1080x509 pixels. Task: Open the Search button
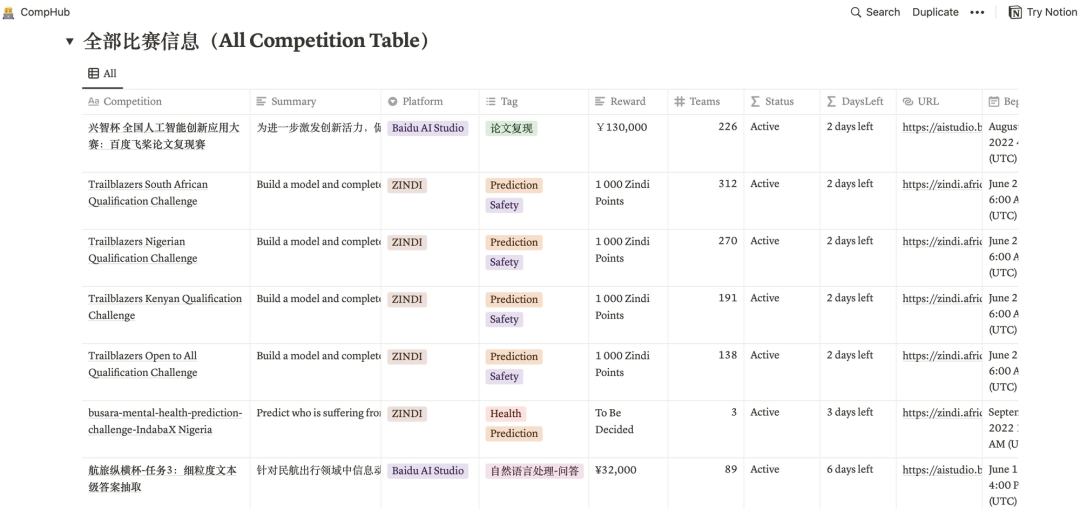tap(875, 12)
